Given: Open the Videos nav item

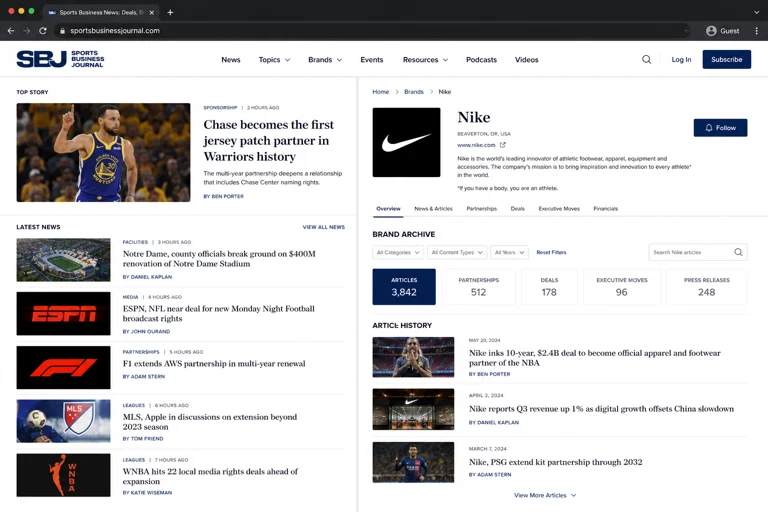Looking at the screenshot, I should point(527,60).
